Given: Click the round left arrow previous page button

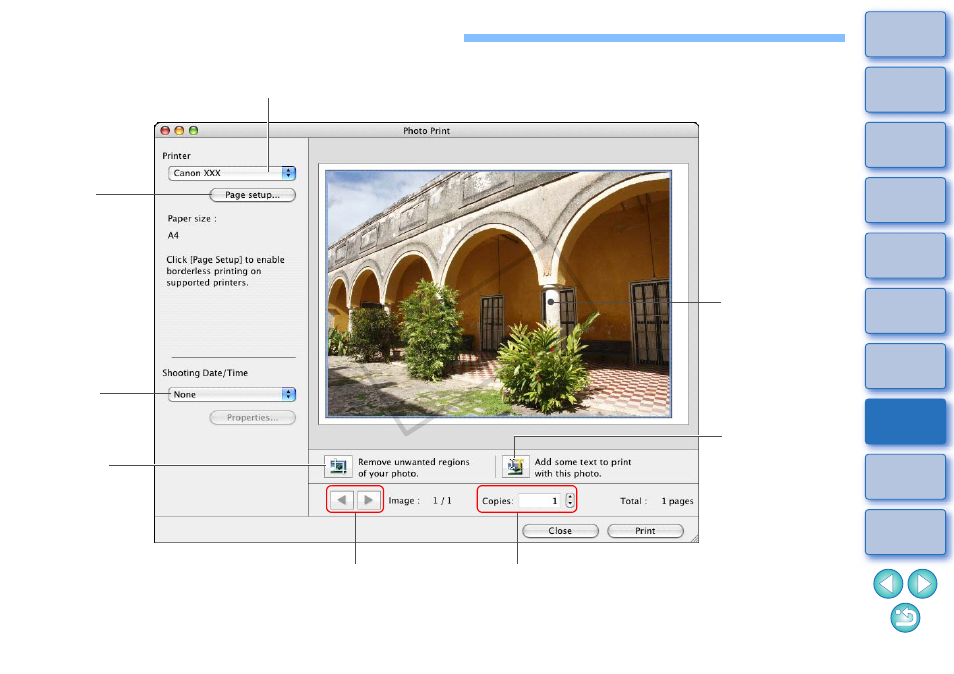Looking at the screenshot, I should pos(888,583).
